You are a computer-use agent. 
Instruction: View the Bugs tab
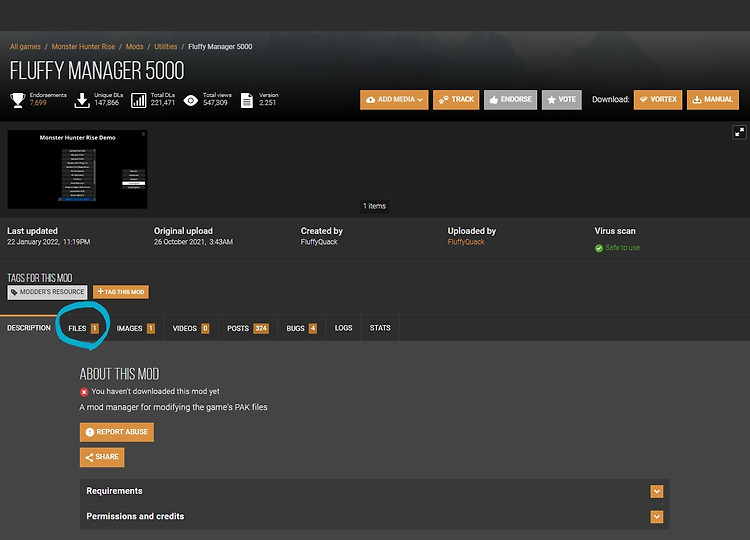coord(301,328)
